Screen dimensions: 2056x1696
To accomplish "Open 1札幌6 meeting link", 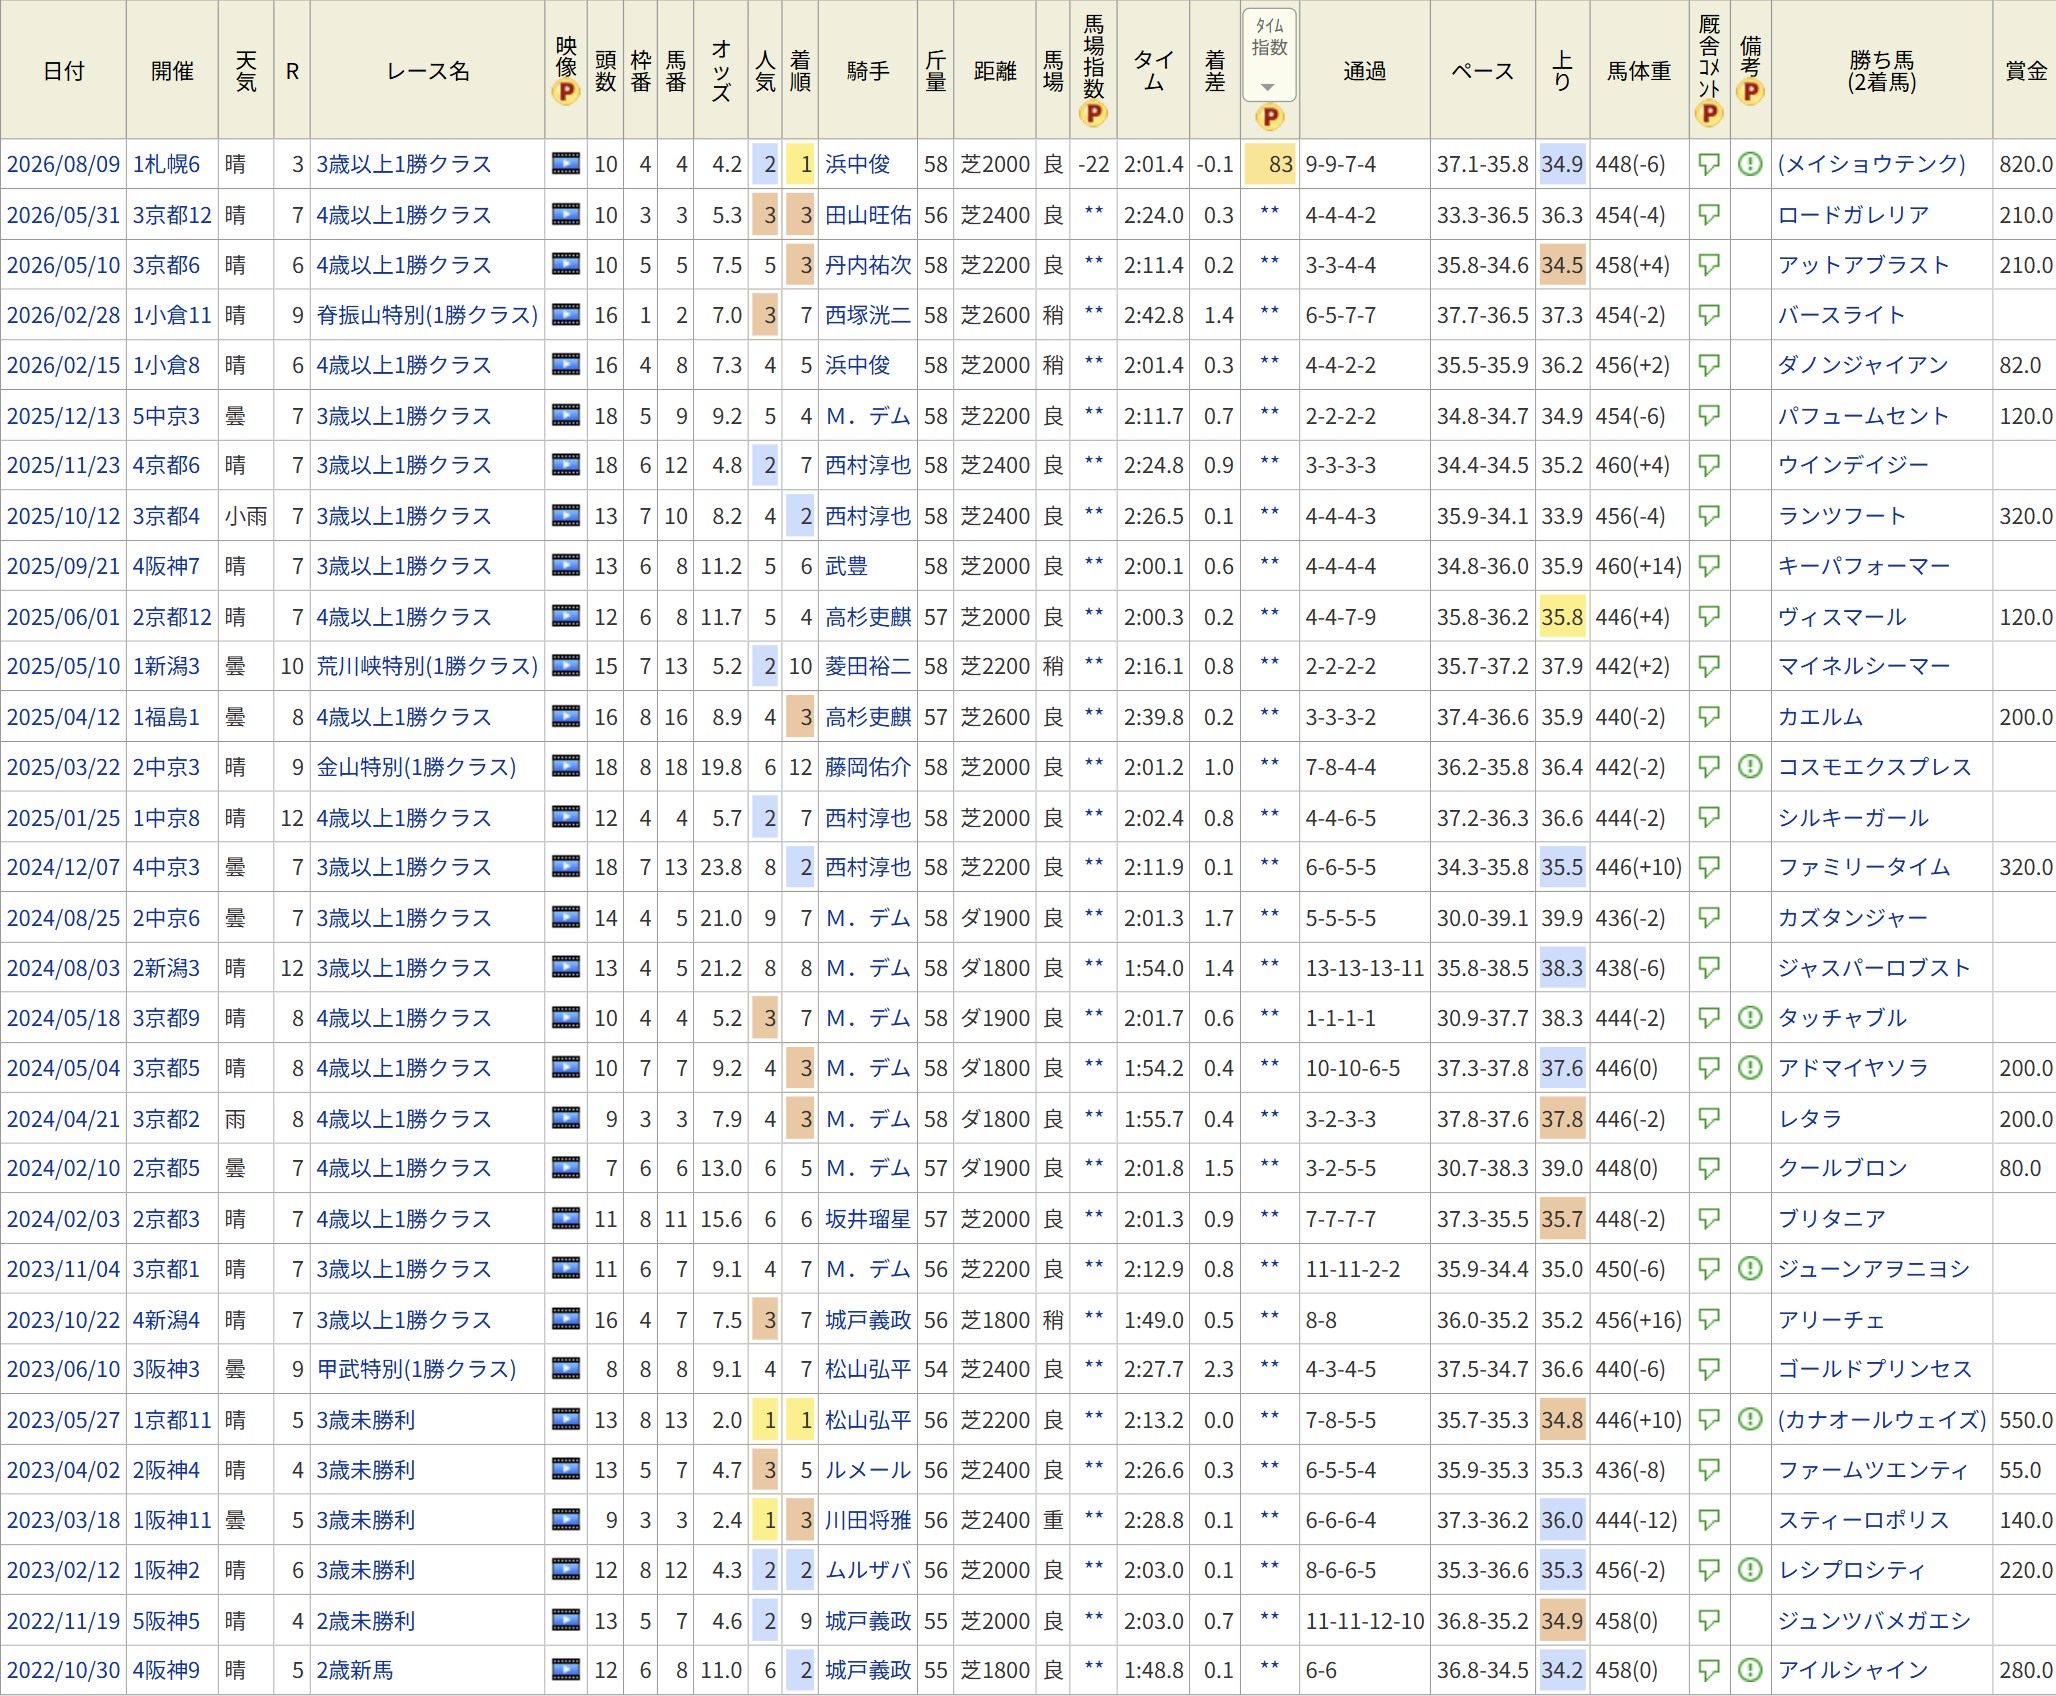I will pos(166,164).
